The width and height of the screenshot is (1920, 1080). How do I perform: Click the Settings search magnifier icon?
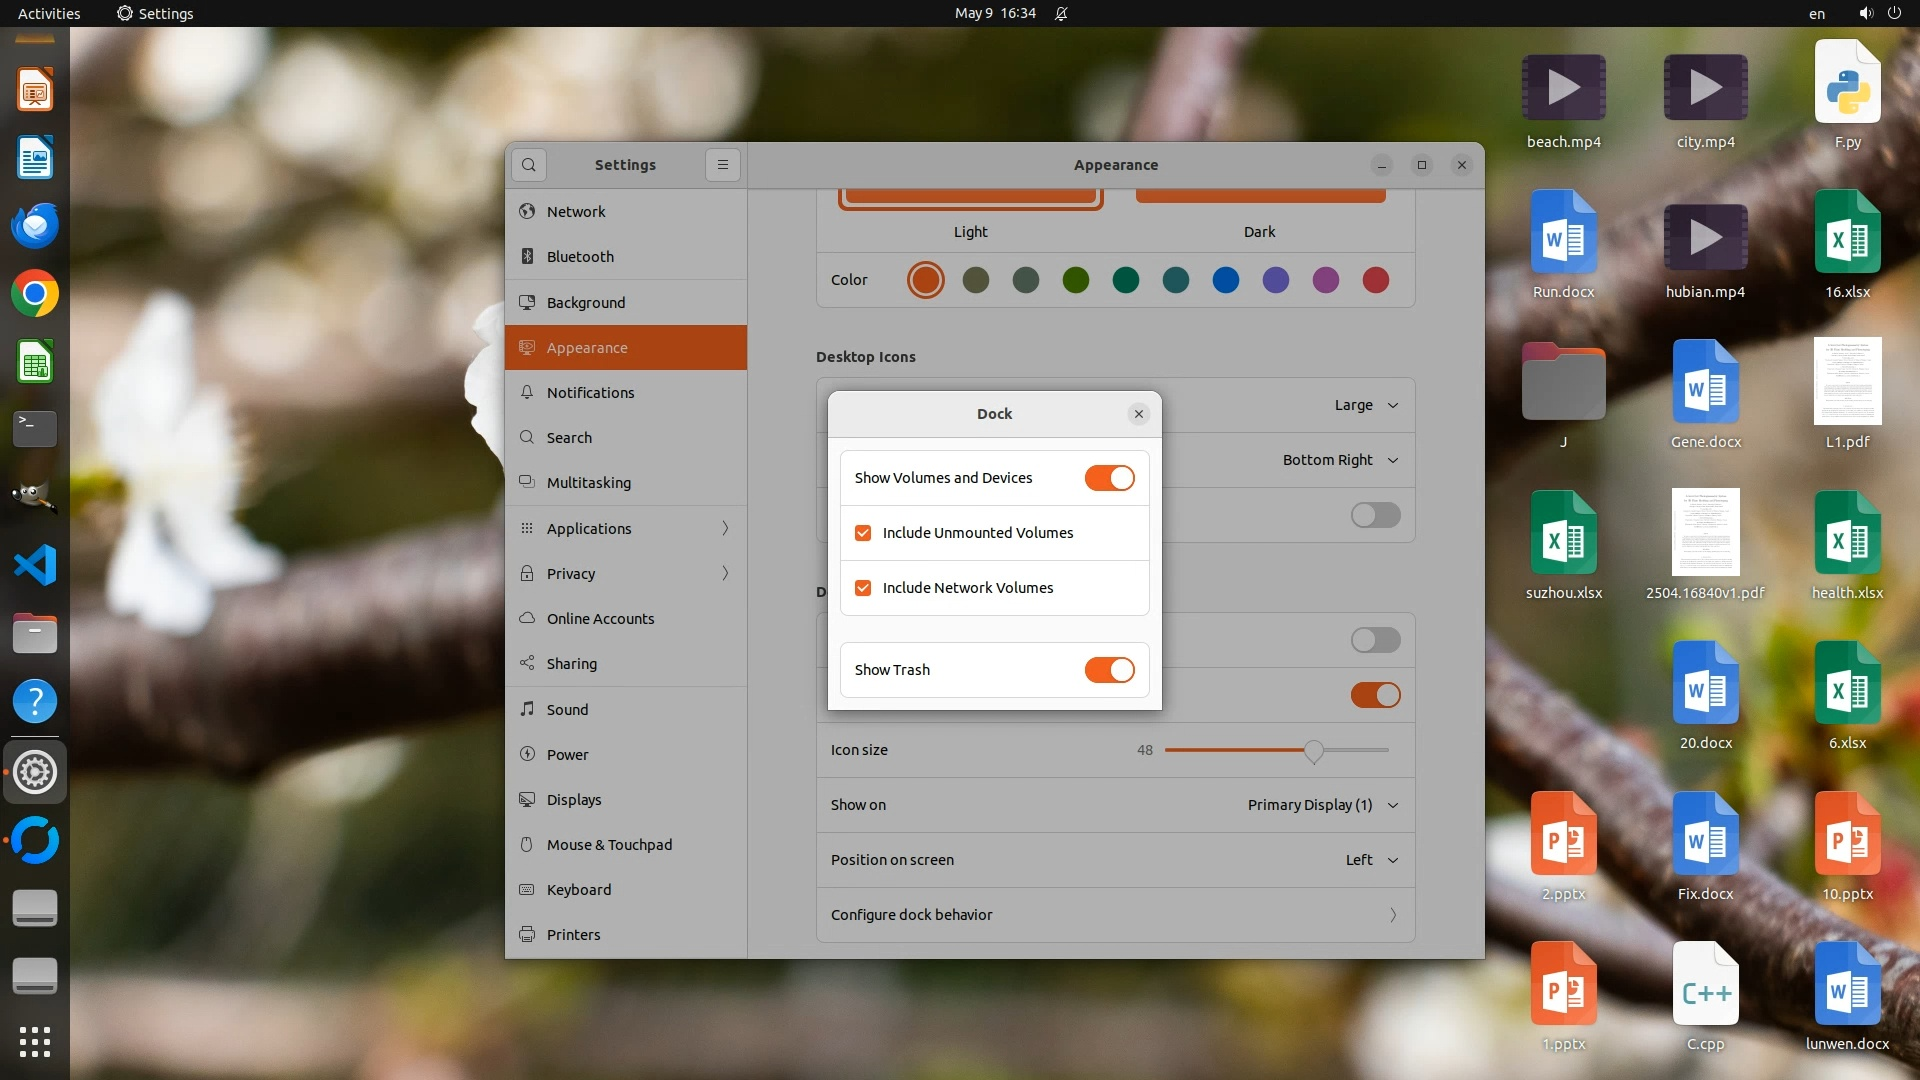(x=528, y=165)
